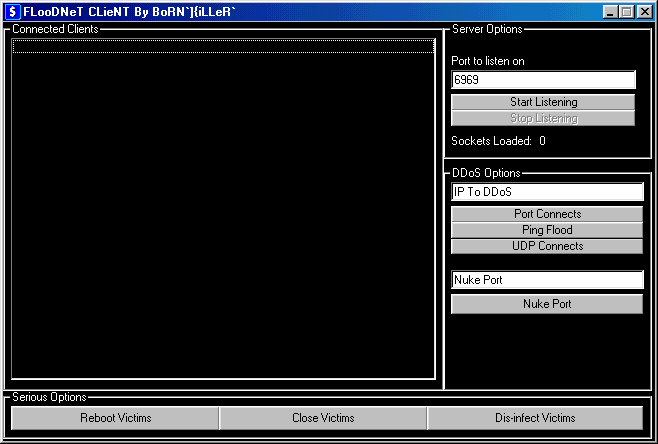
Task: Select the first row in Connected Clients
Action: point(223,46)
